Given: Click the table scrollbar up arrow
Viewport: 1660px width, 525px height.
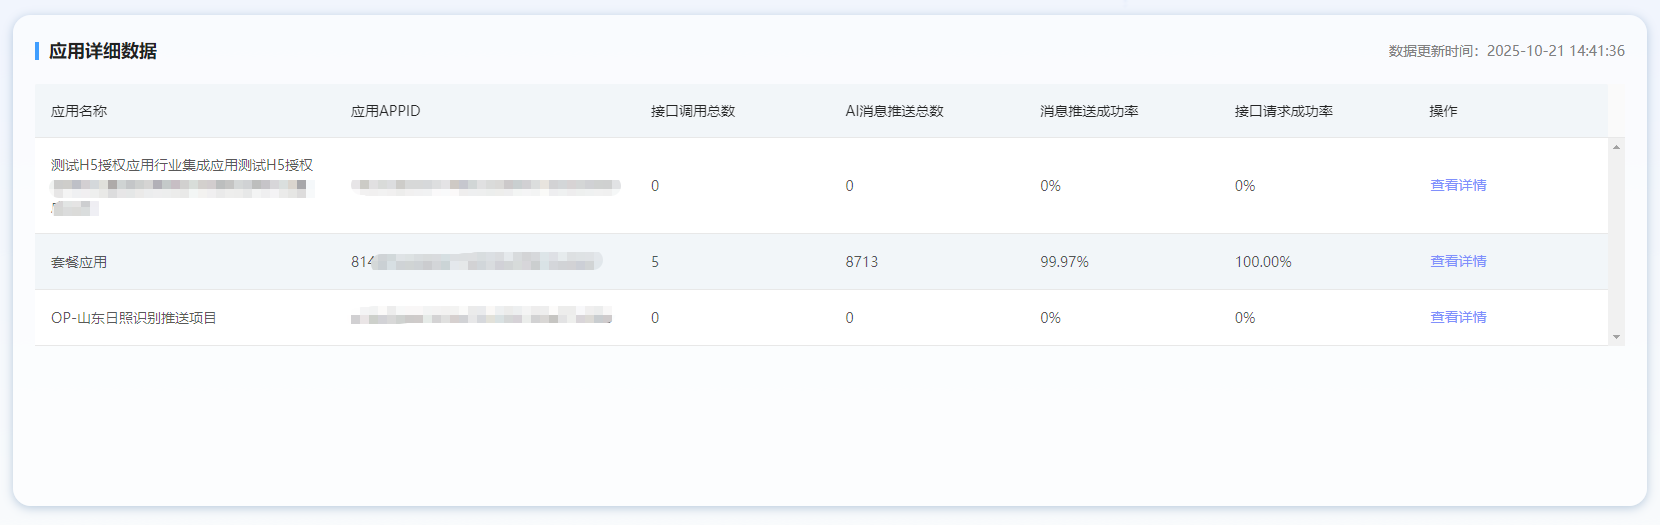Looking at the screenshot, I should [1616, 148].
